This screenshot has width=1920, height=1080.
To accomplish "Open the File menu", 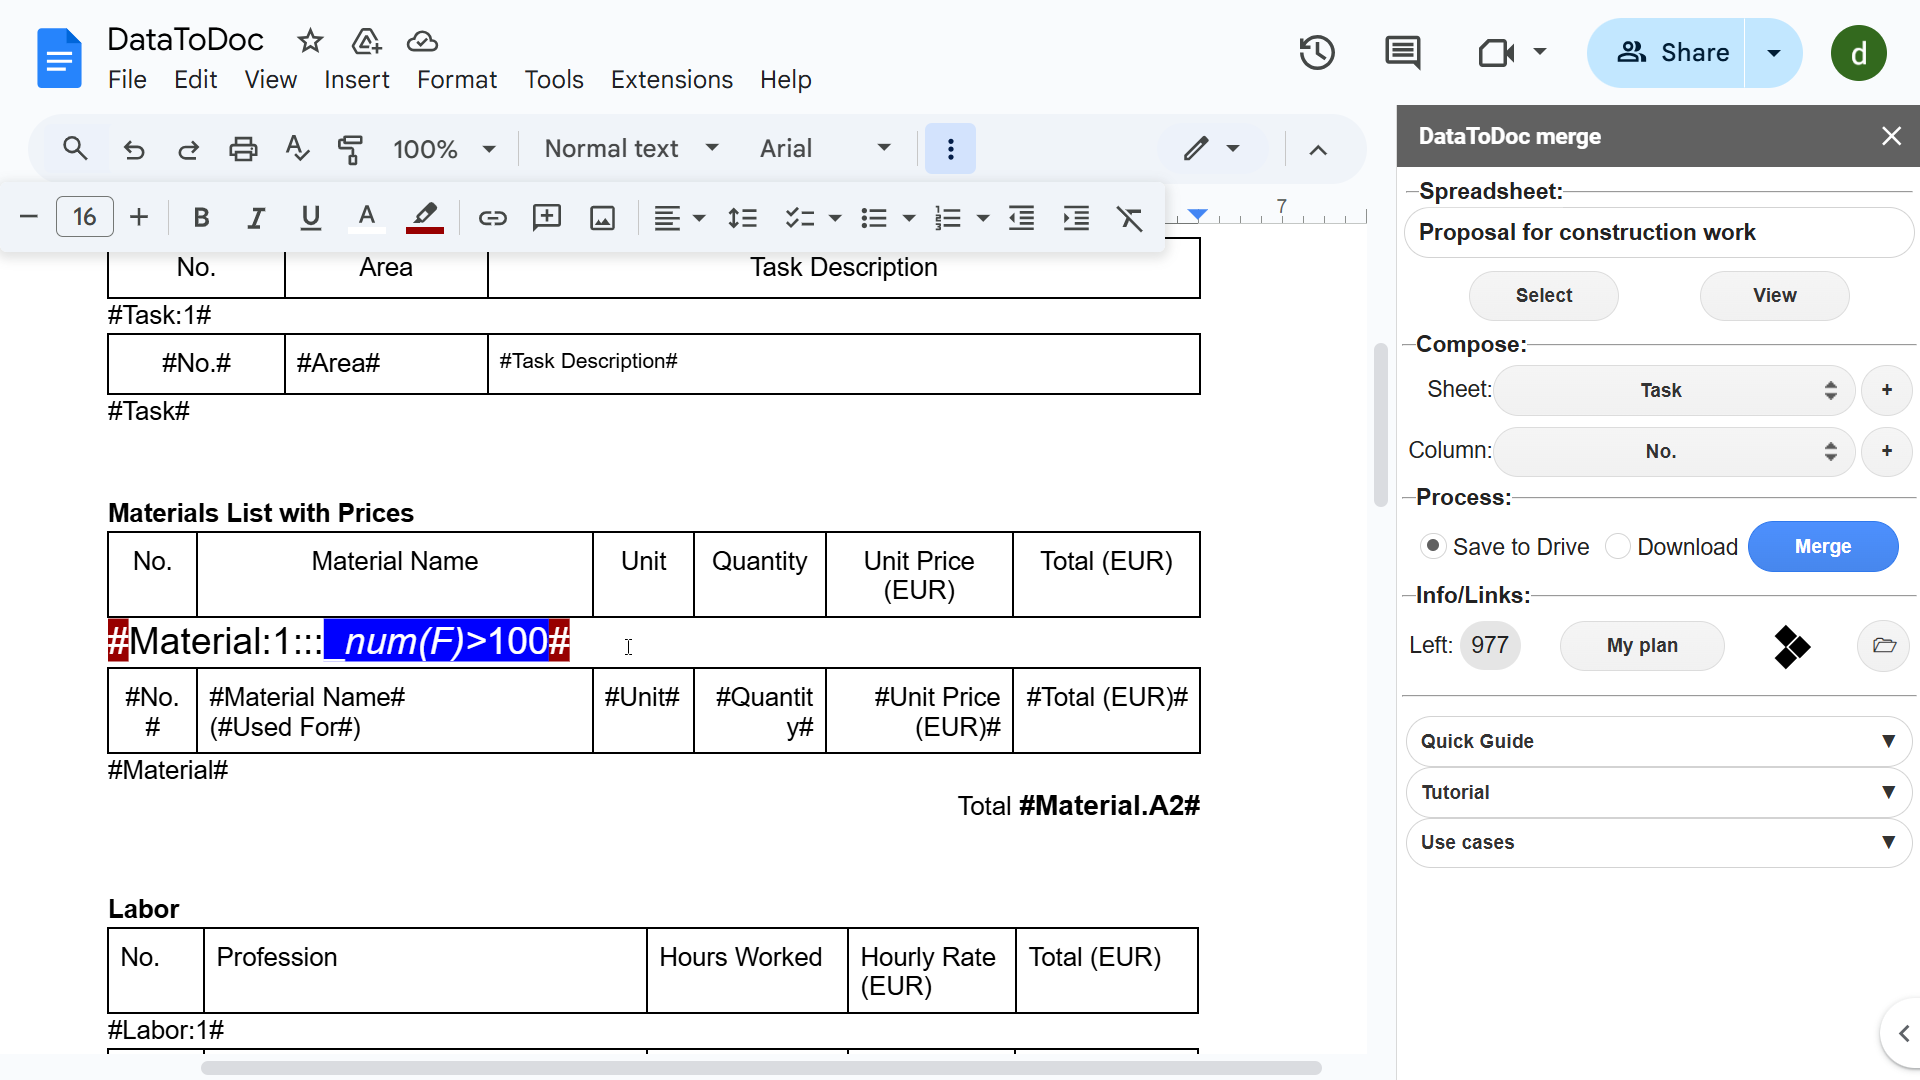I will (x=127, y=80).
